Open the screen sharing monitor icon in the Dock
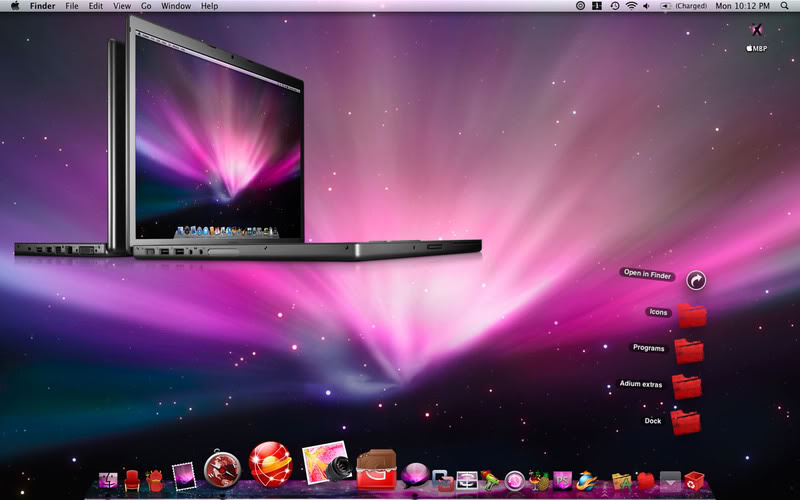The height and width of the screenshot is (500, 800). (x=466, y=481)
